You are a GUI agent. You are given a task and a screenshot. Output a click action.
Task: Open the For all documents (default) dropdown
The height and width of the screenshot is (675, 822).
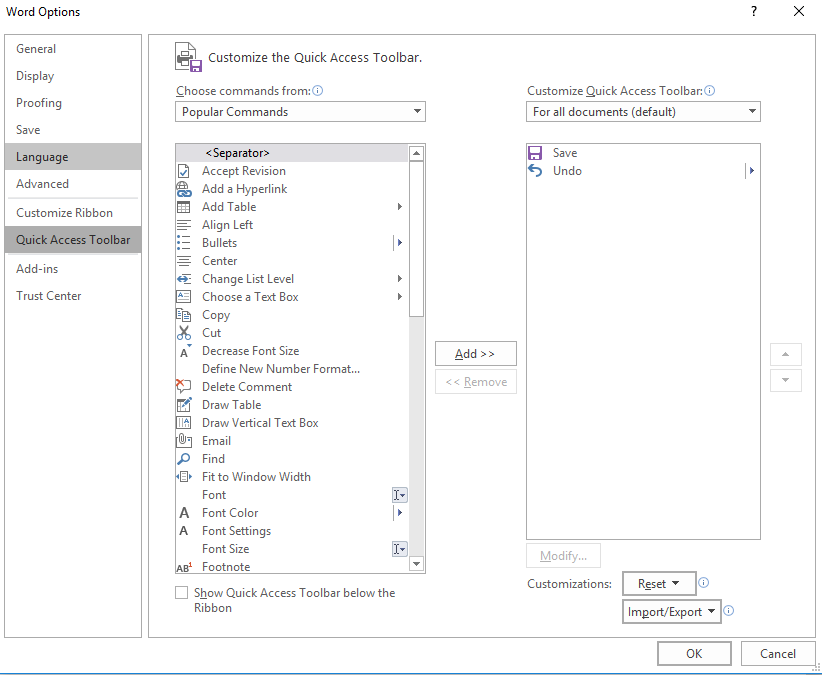pyautogui.click(x=643, y=112)
